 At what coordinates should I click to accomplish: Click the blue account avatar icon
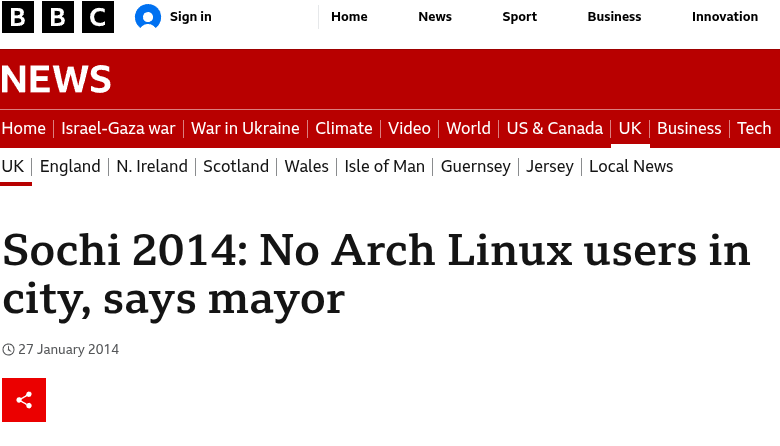(x=148, y=17)
